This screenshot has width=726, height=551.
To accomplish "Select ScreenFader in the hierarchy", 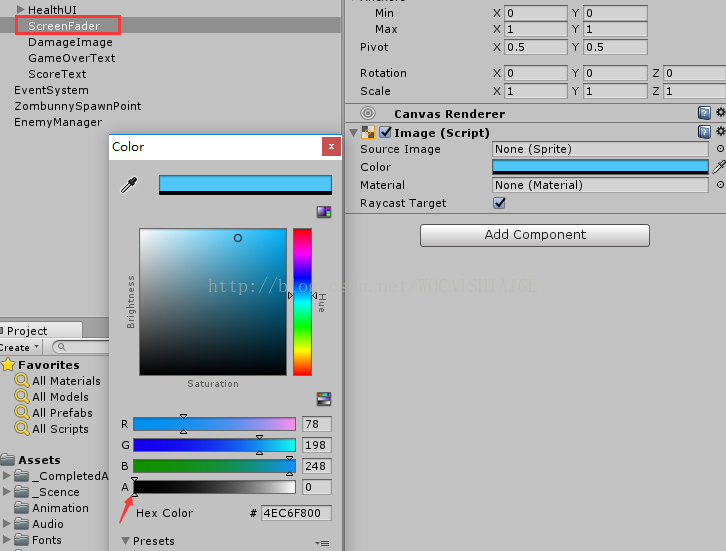I will tap(64, 26).
